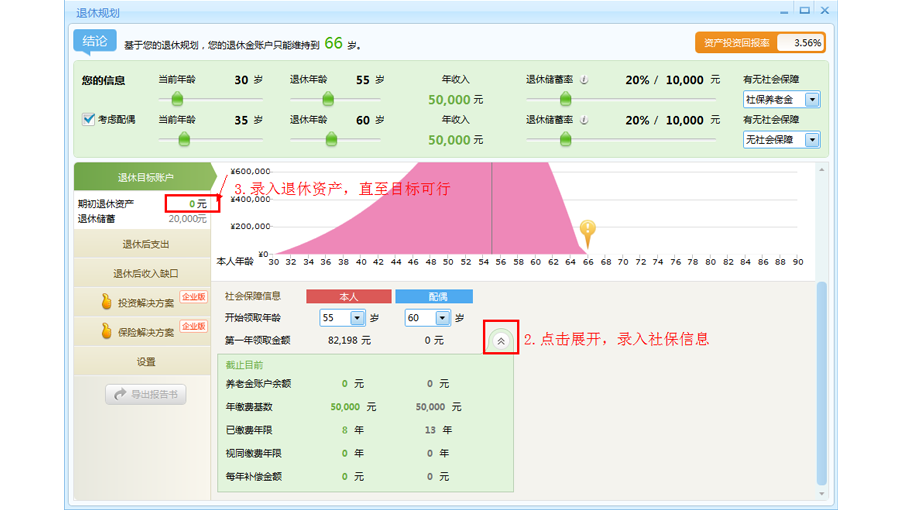Select the 退休后收入缺口 tab

pyautogui.click(x=145, y=273)
